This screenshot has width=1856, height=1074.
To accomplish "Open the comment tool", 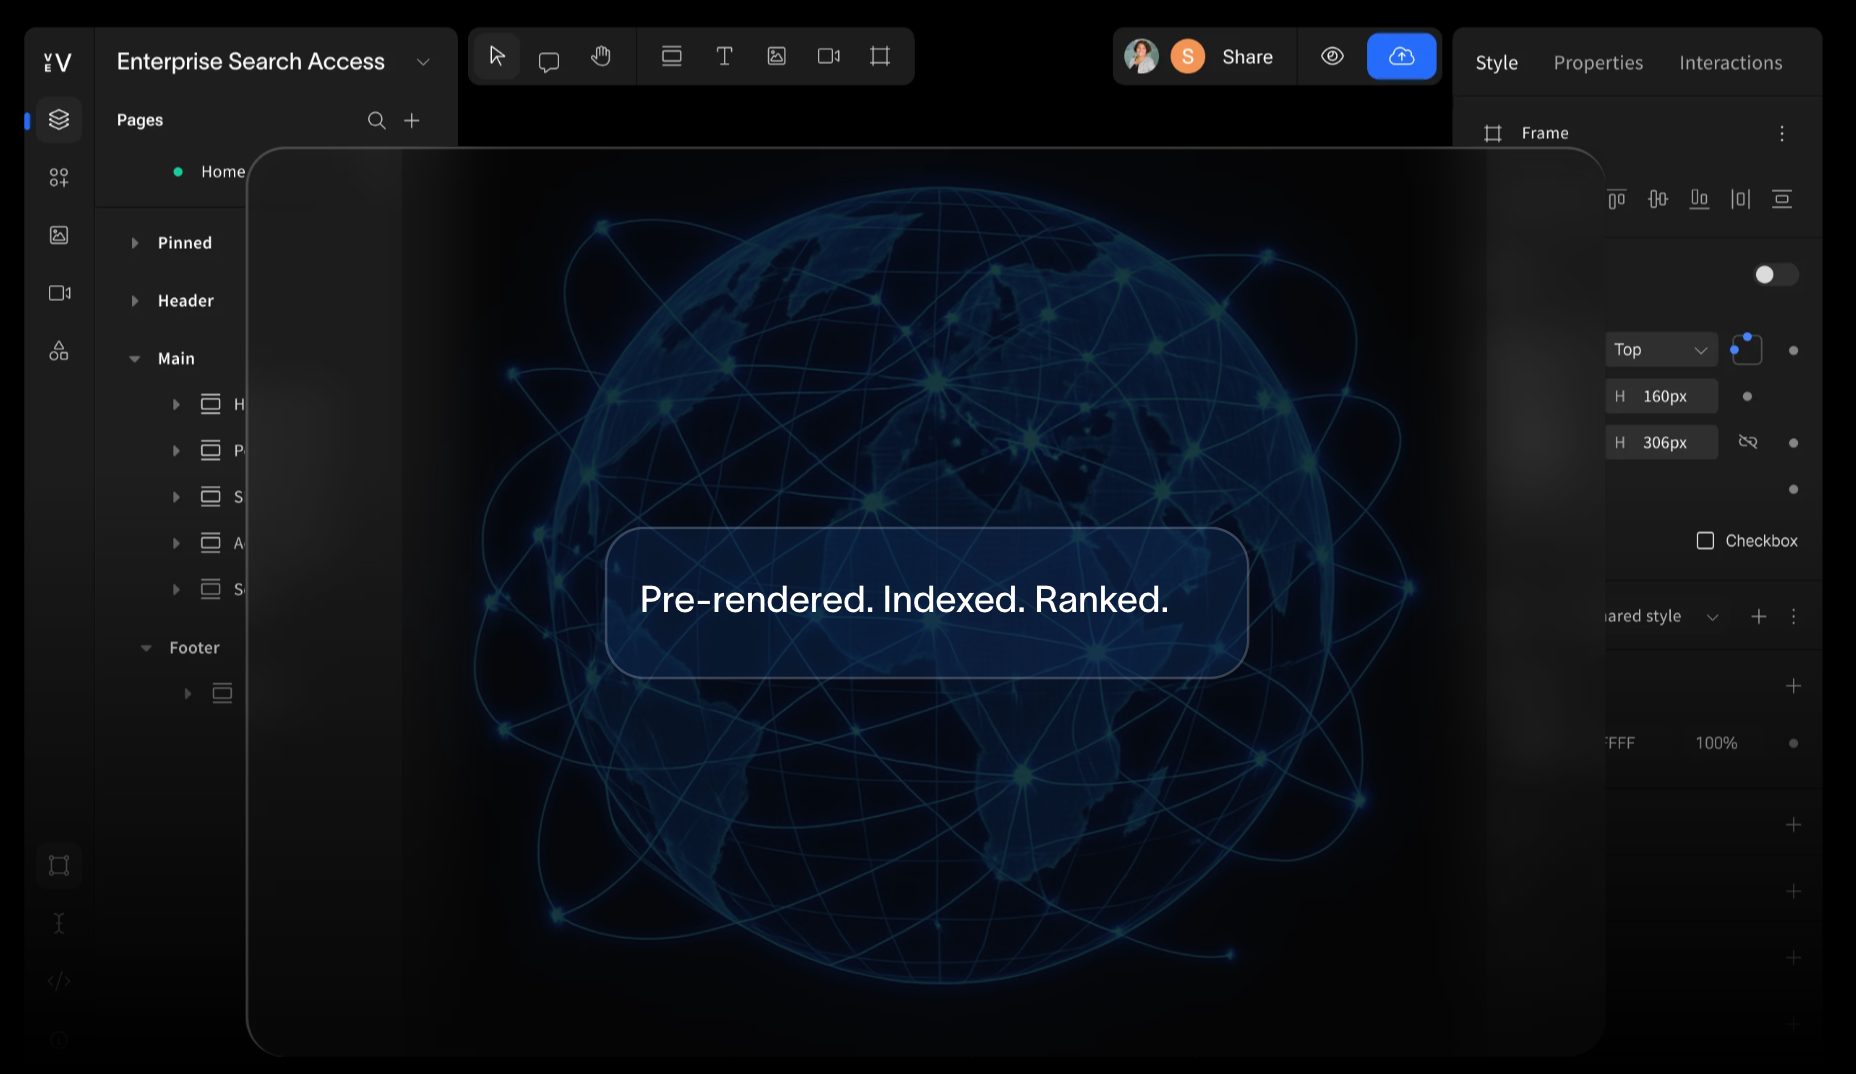I will 549,56.
